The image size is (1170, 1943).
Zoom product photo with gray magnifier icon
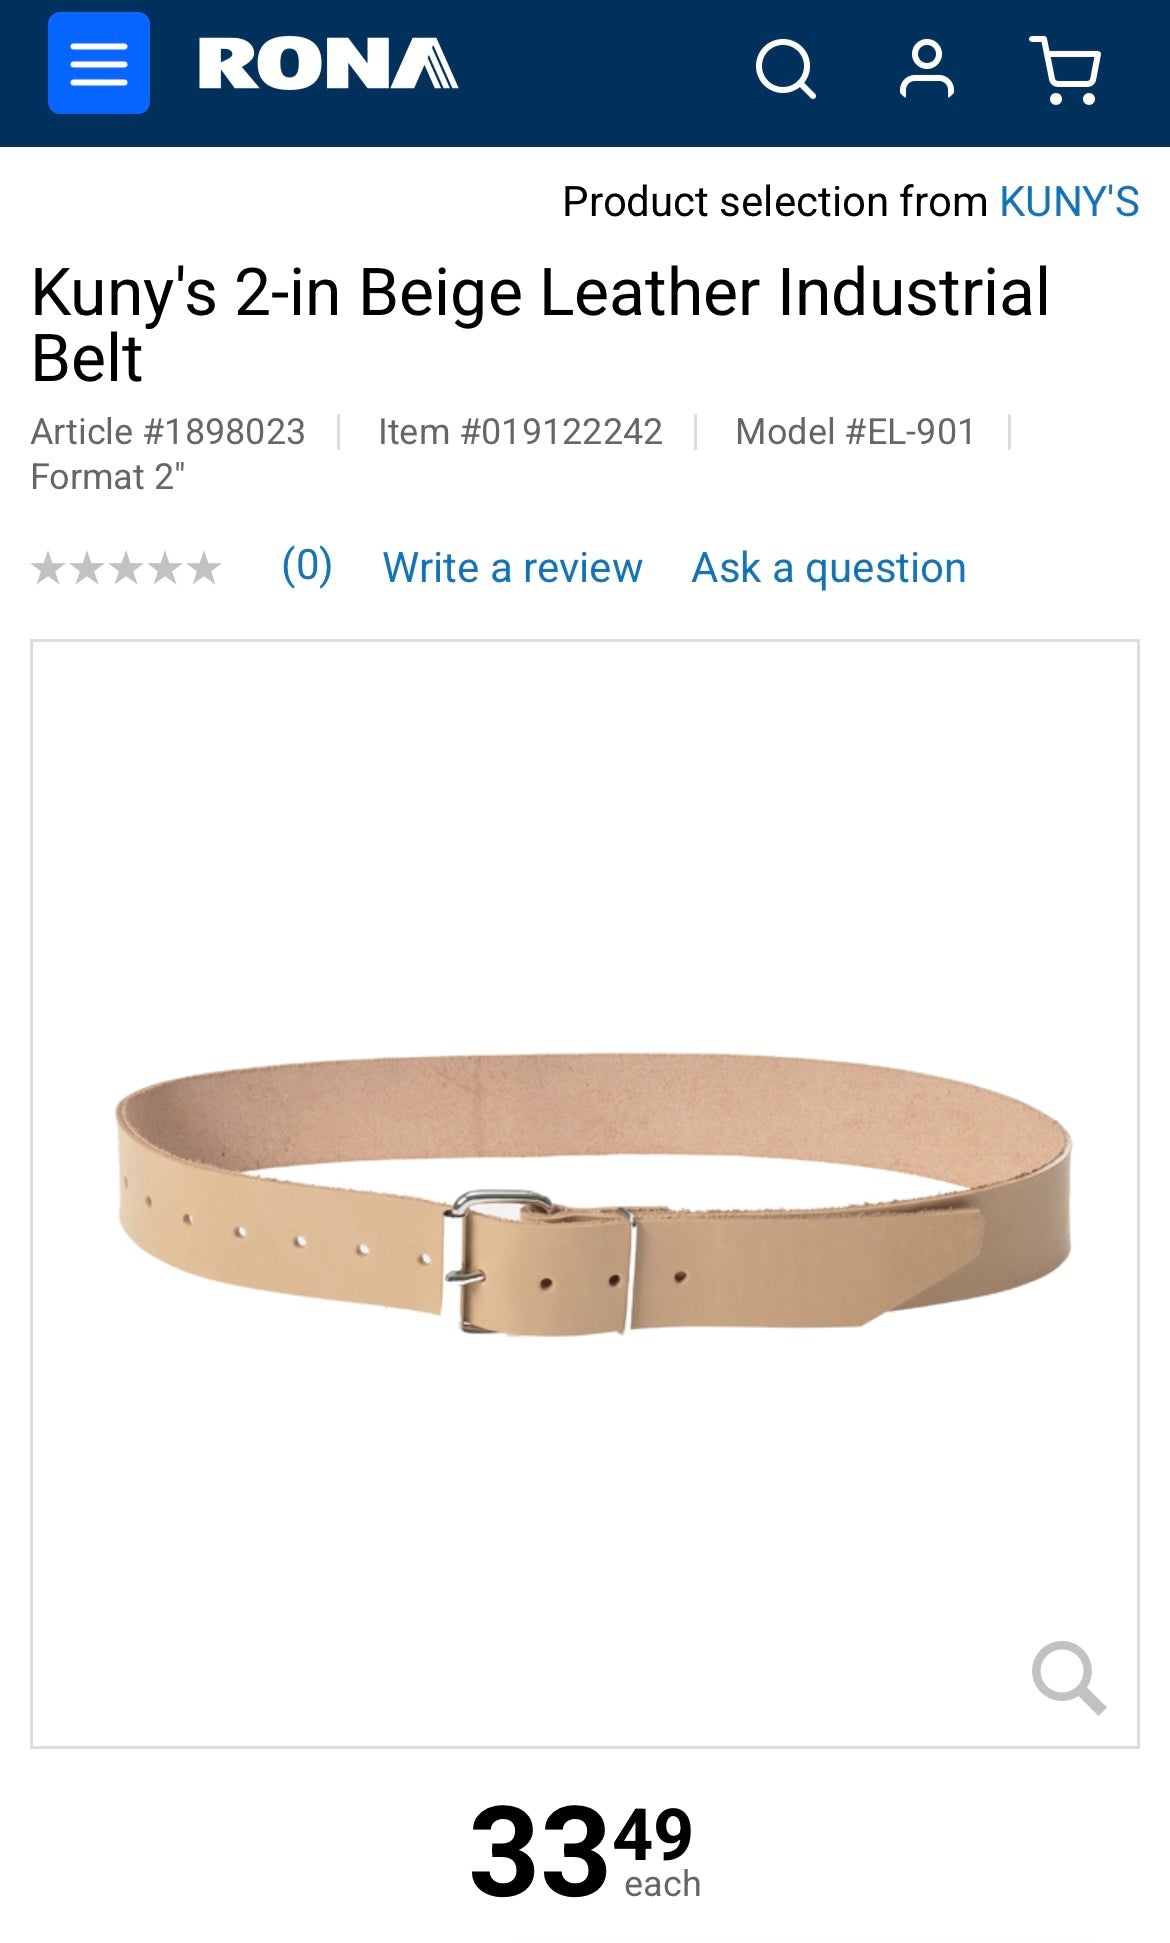tap(1068, 1677)
